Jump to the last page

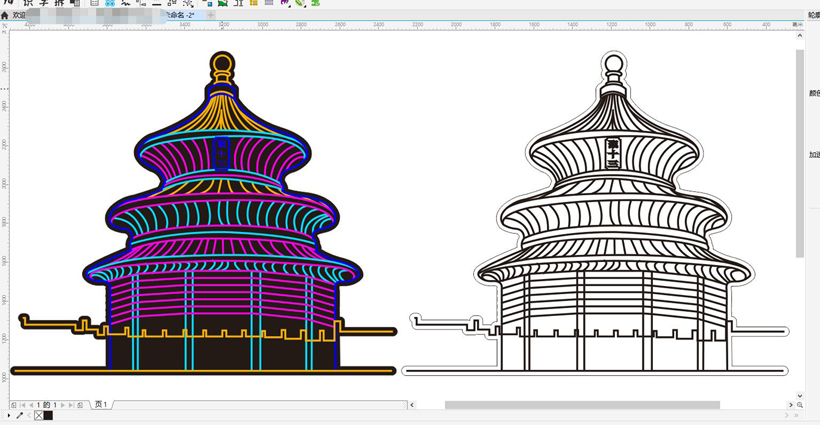coord(72,405)
